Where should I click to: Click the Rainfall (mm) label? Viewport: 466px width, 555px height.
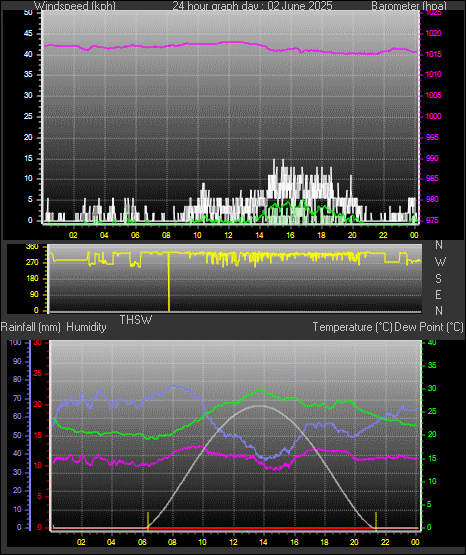(30, 327)
